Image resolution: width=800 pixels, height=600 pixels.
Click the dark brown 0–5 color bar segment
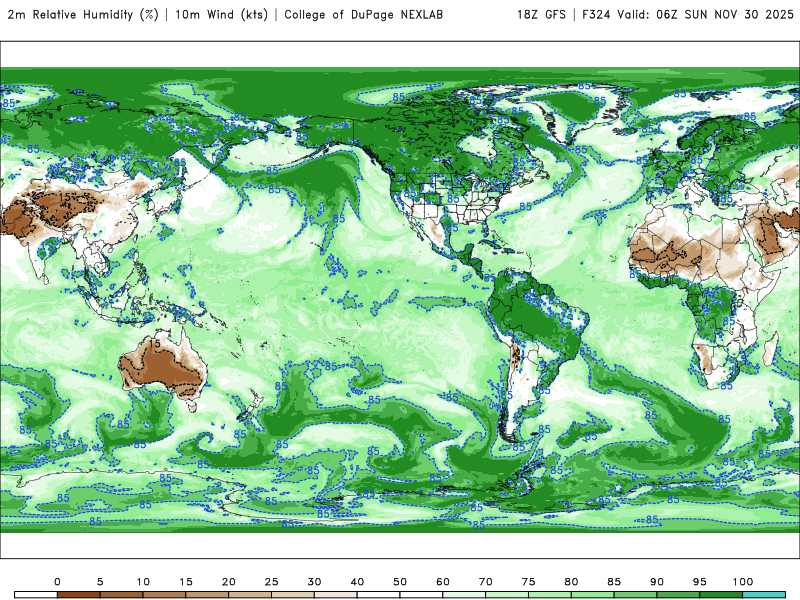click(79, 595)
